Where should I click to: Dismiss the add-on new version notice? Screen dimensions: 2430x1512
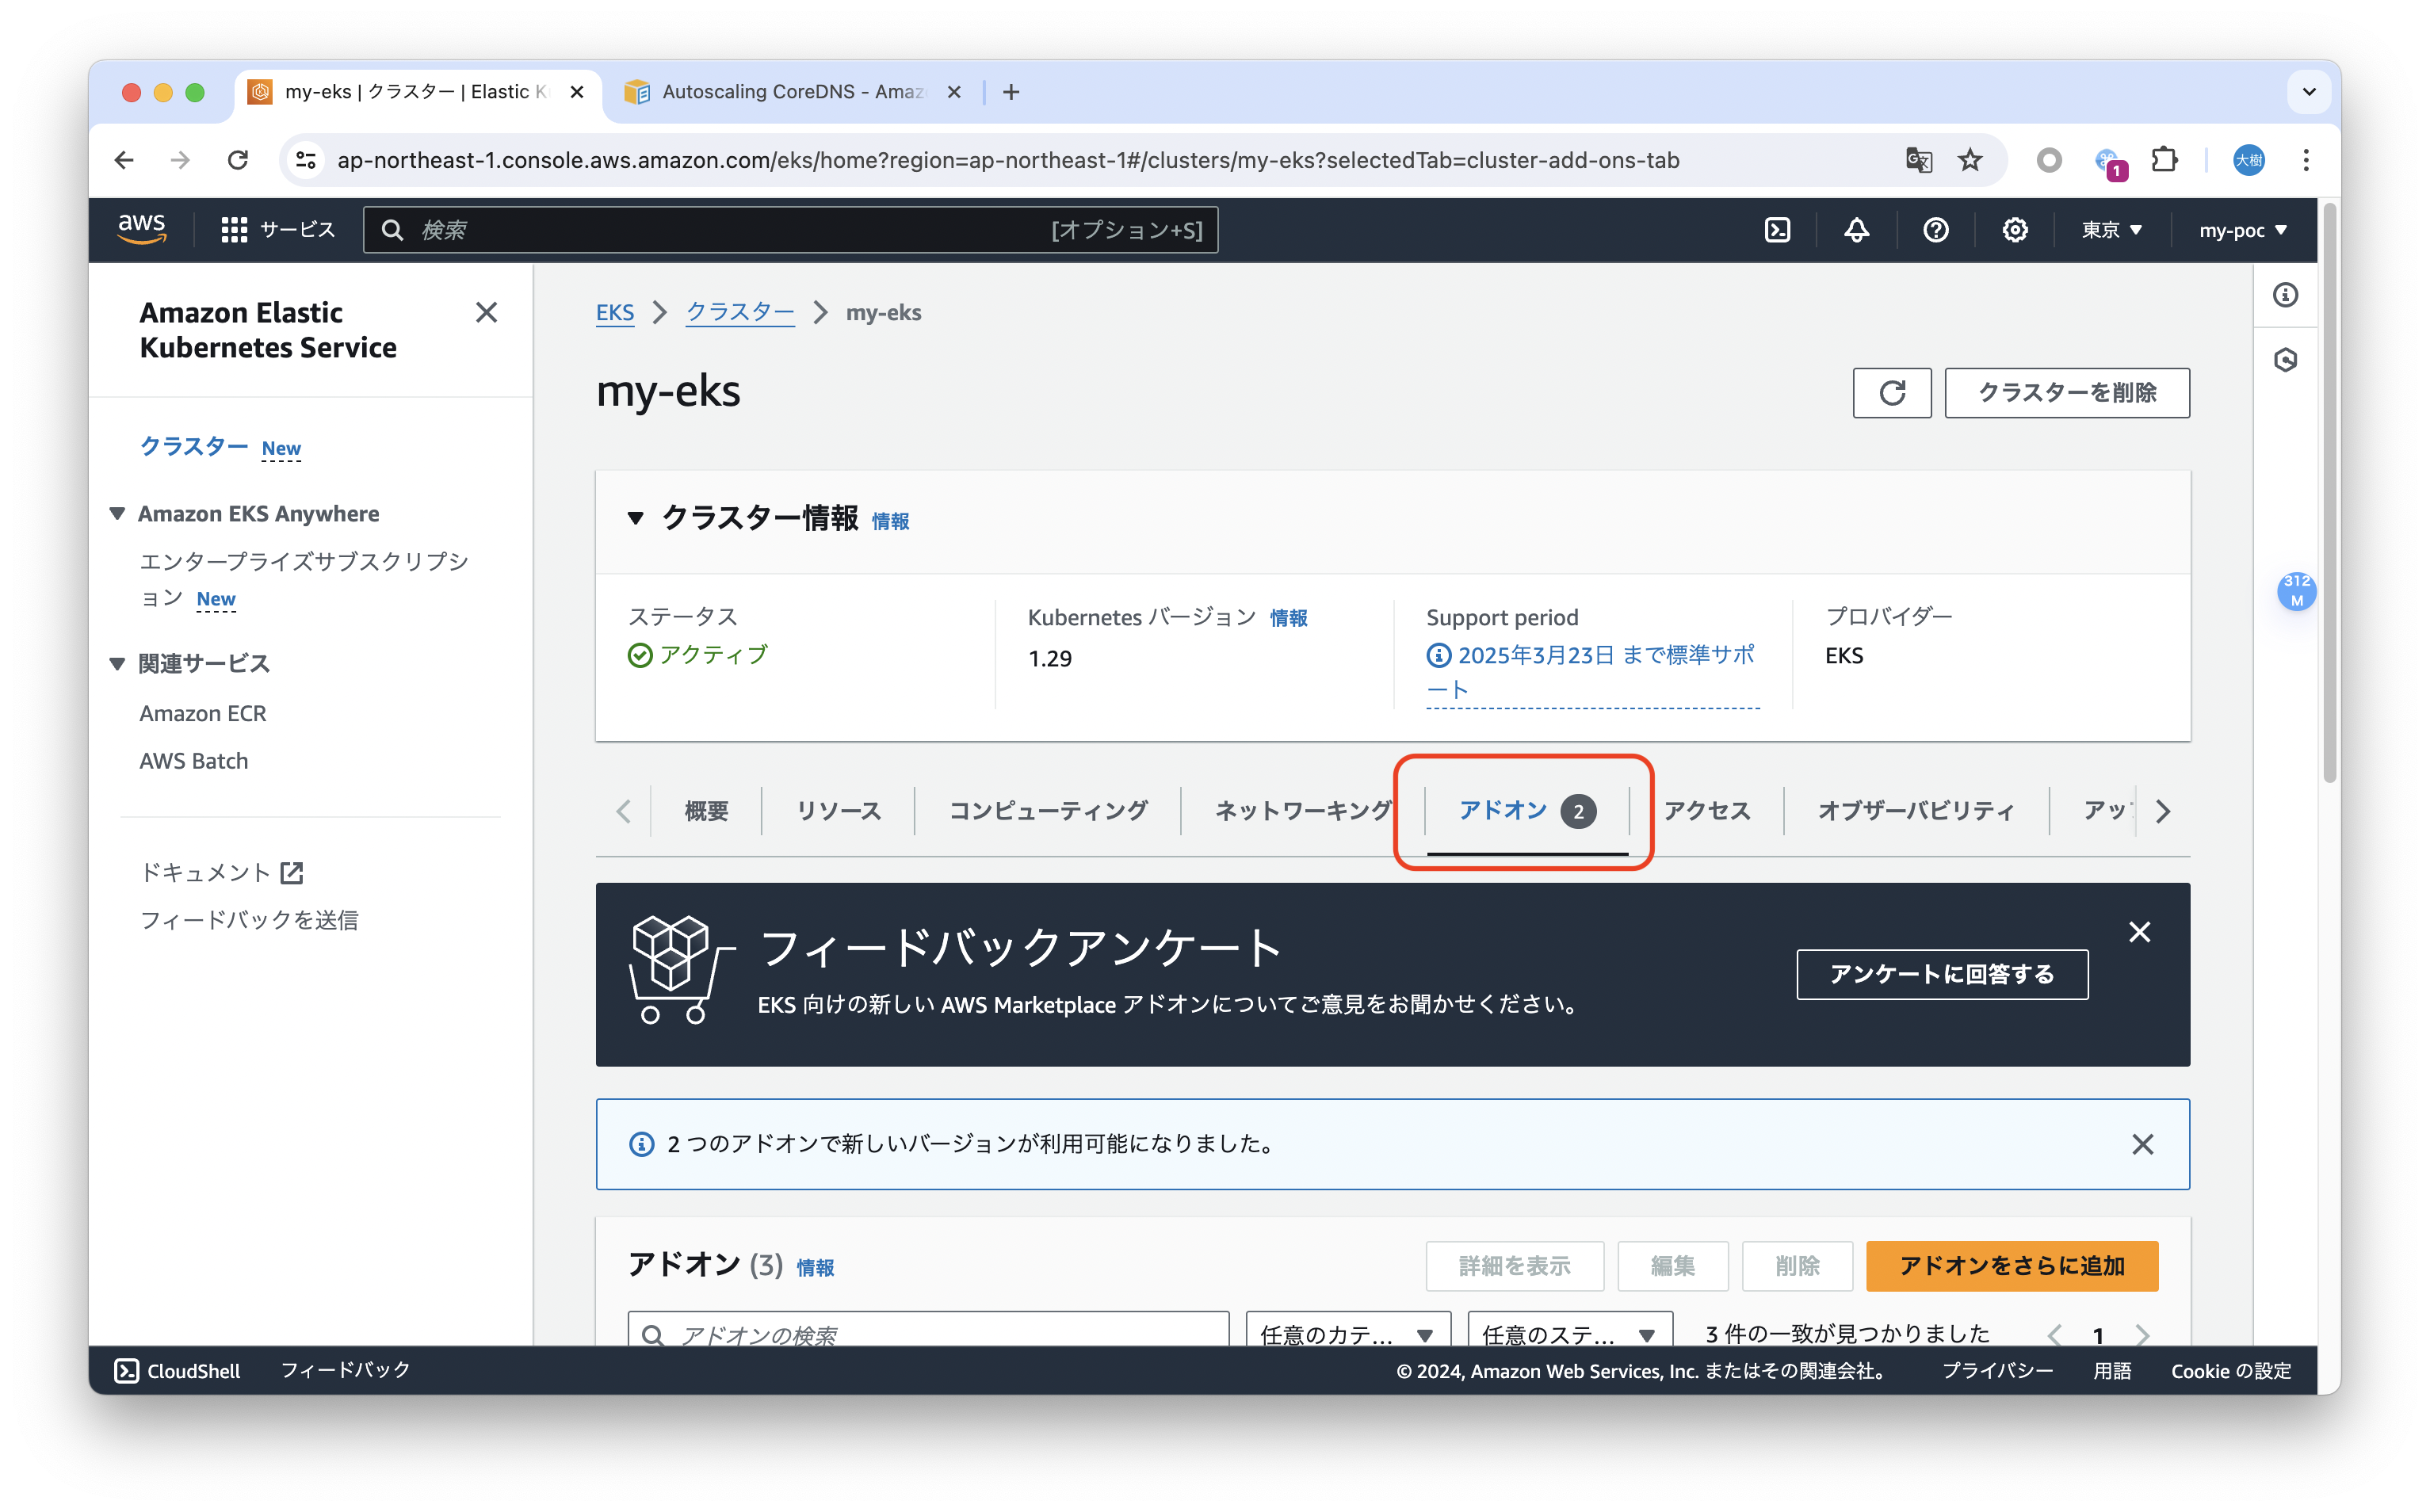point(2142,1144)
